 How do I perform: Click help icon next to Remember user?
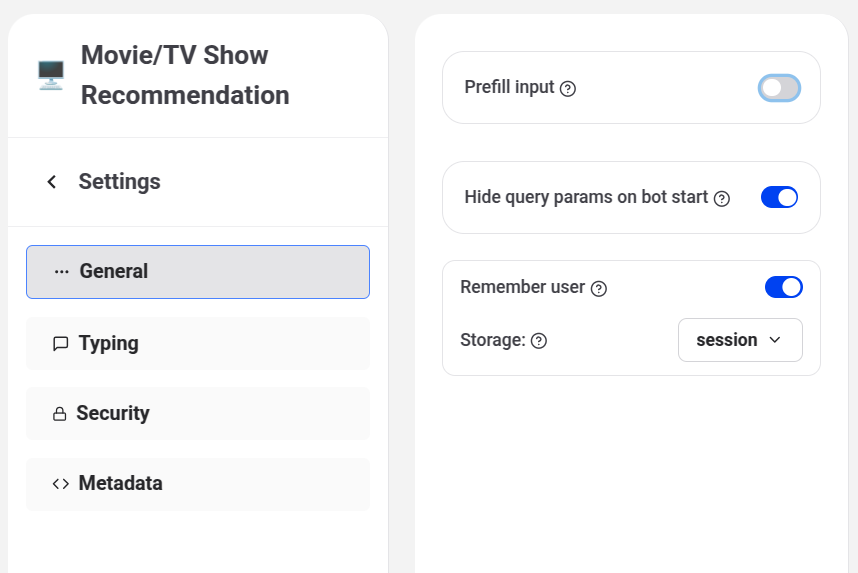599,289
